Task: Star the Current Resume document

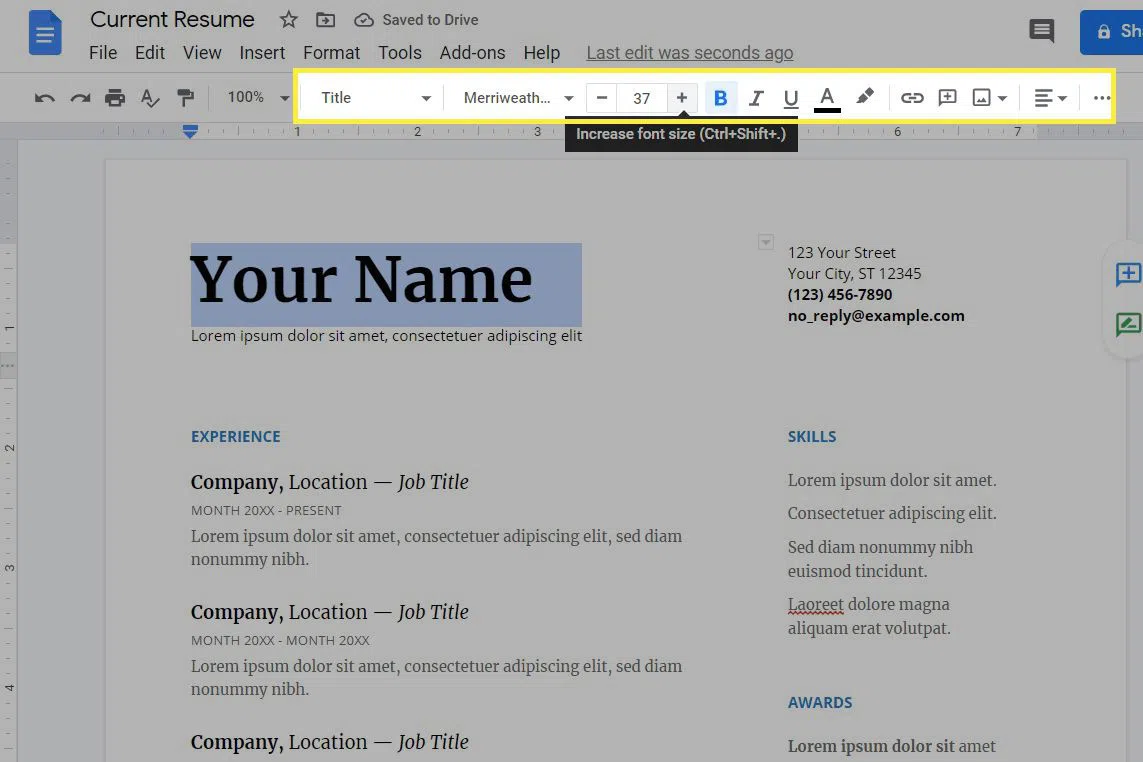Action: [x=289, y=20]
